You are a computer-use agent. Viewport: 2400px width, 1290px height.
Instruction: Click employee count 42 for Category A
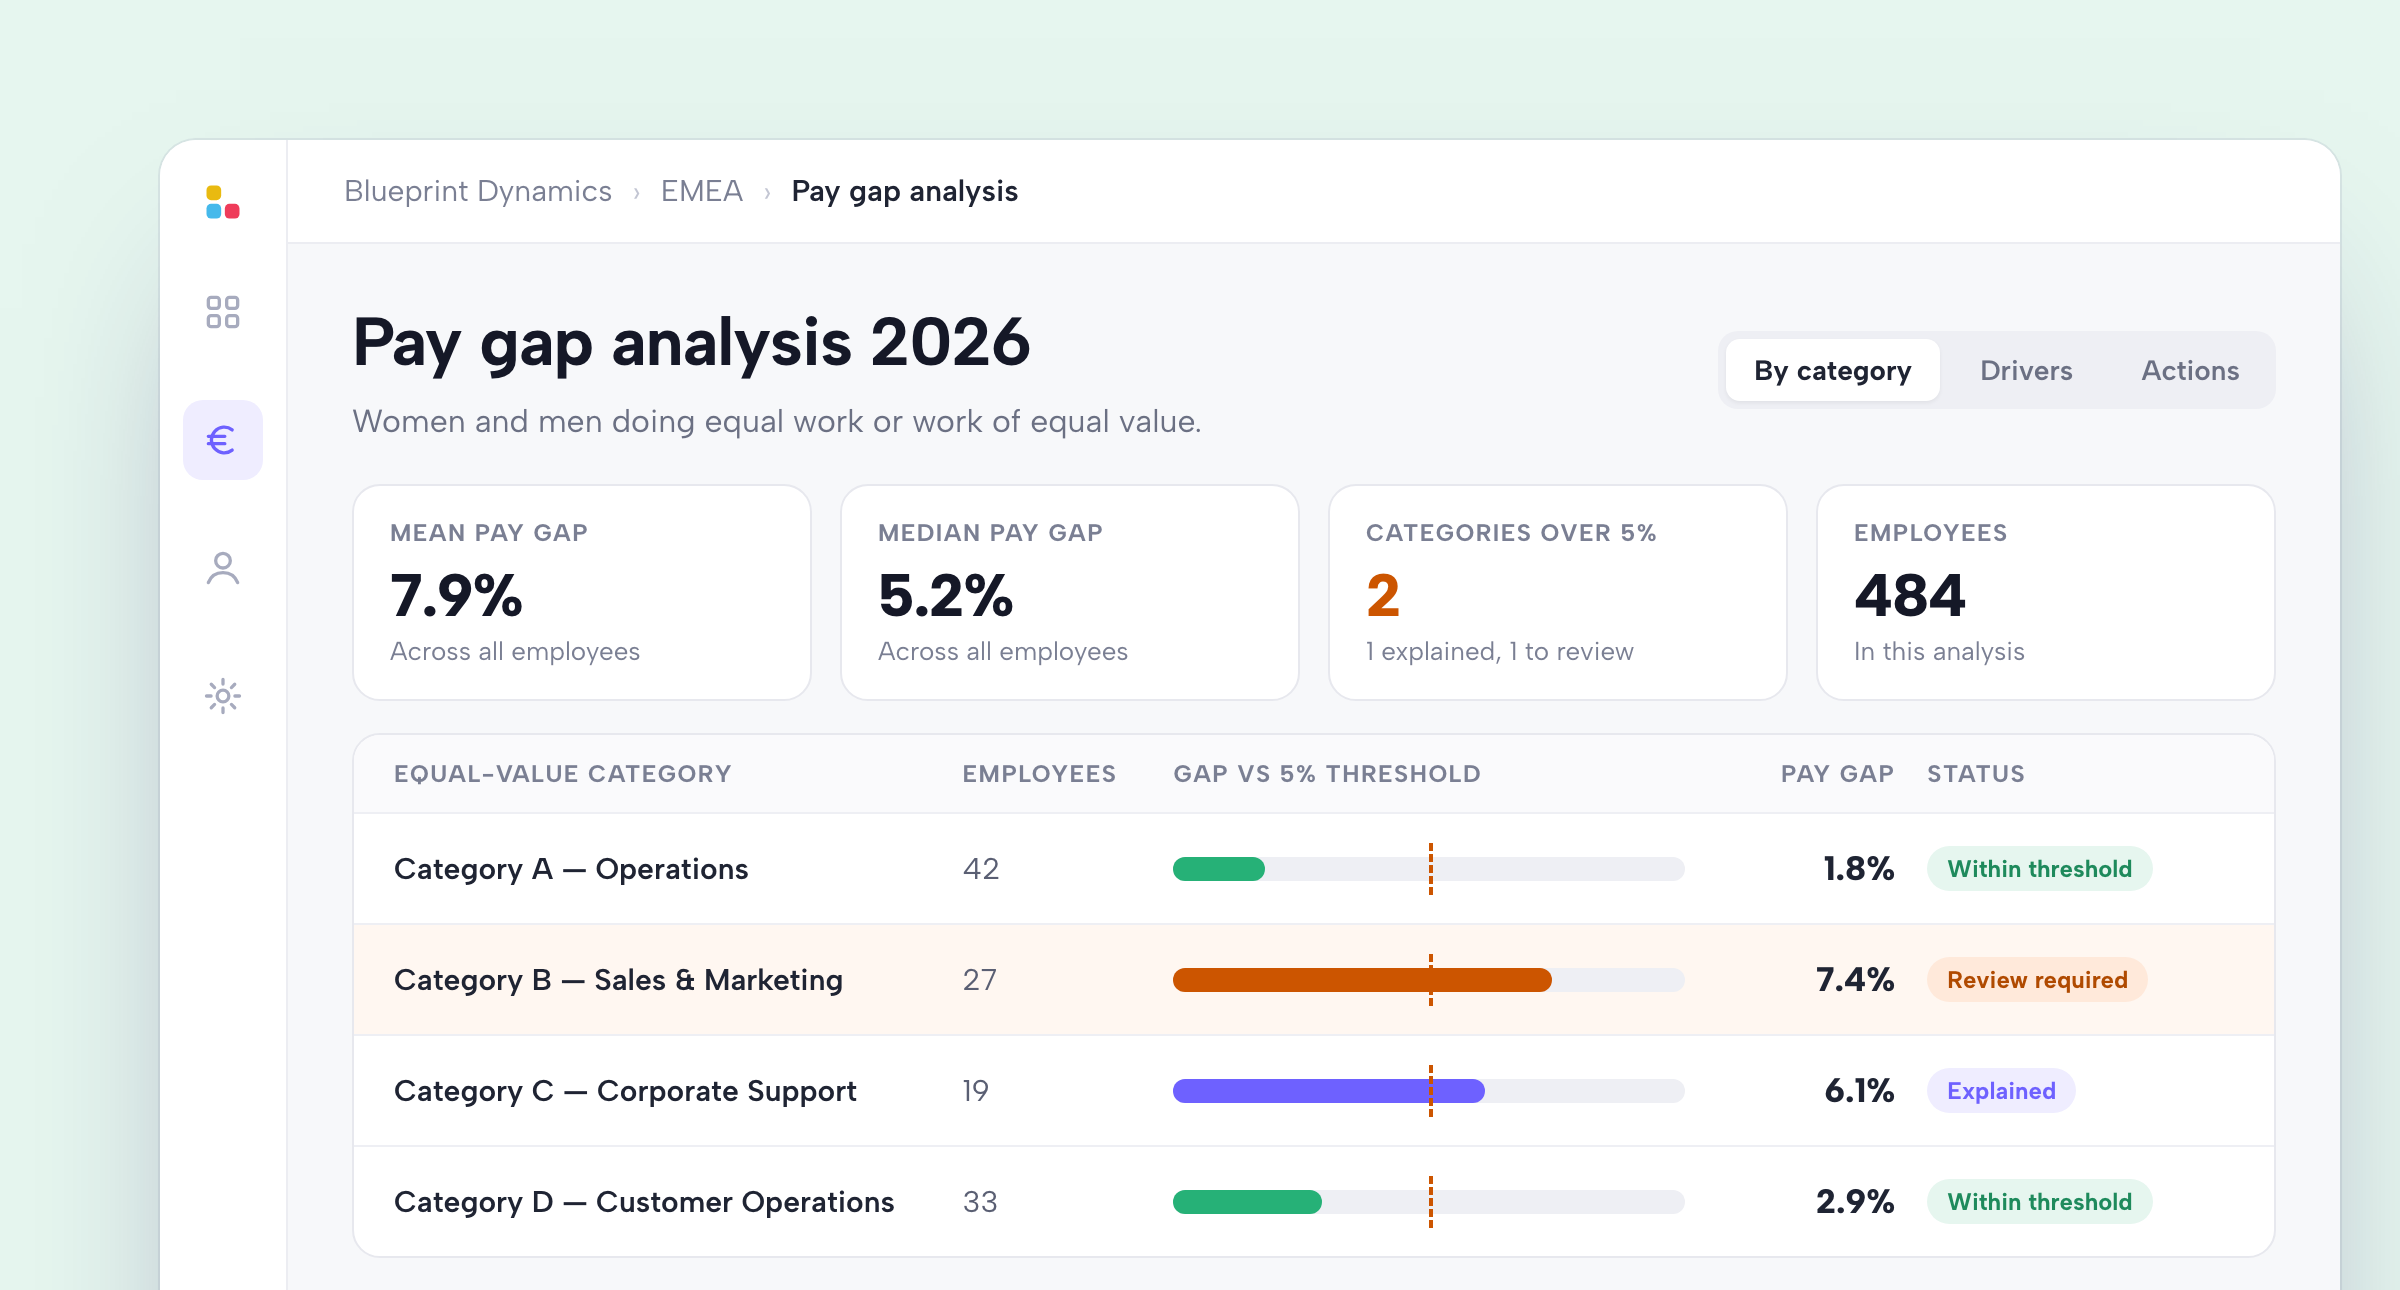981,869
